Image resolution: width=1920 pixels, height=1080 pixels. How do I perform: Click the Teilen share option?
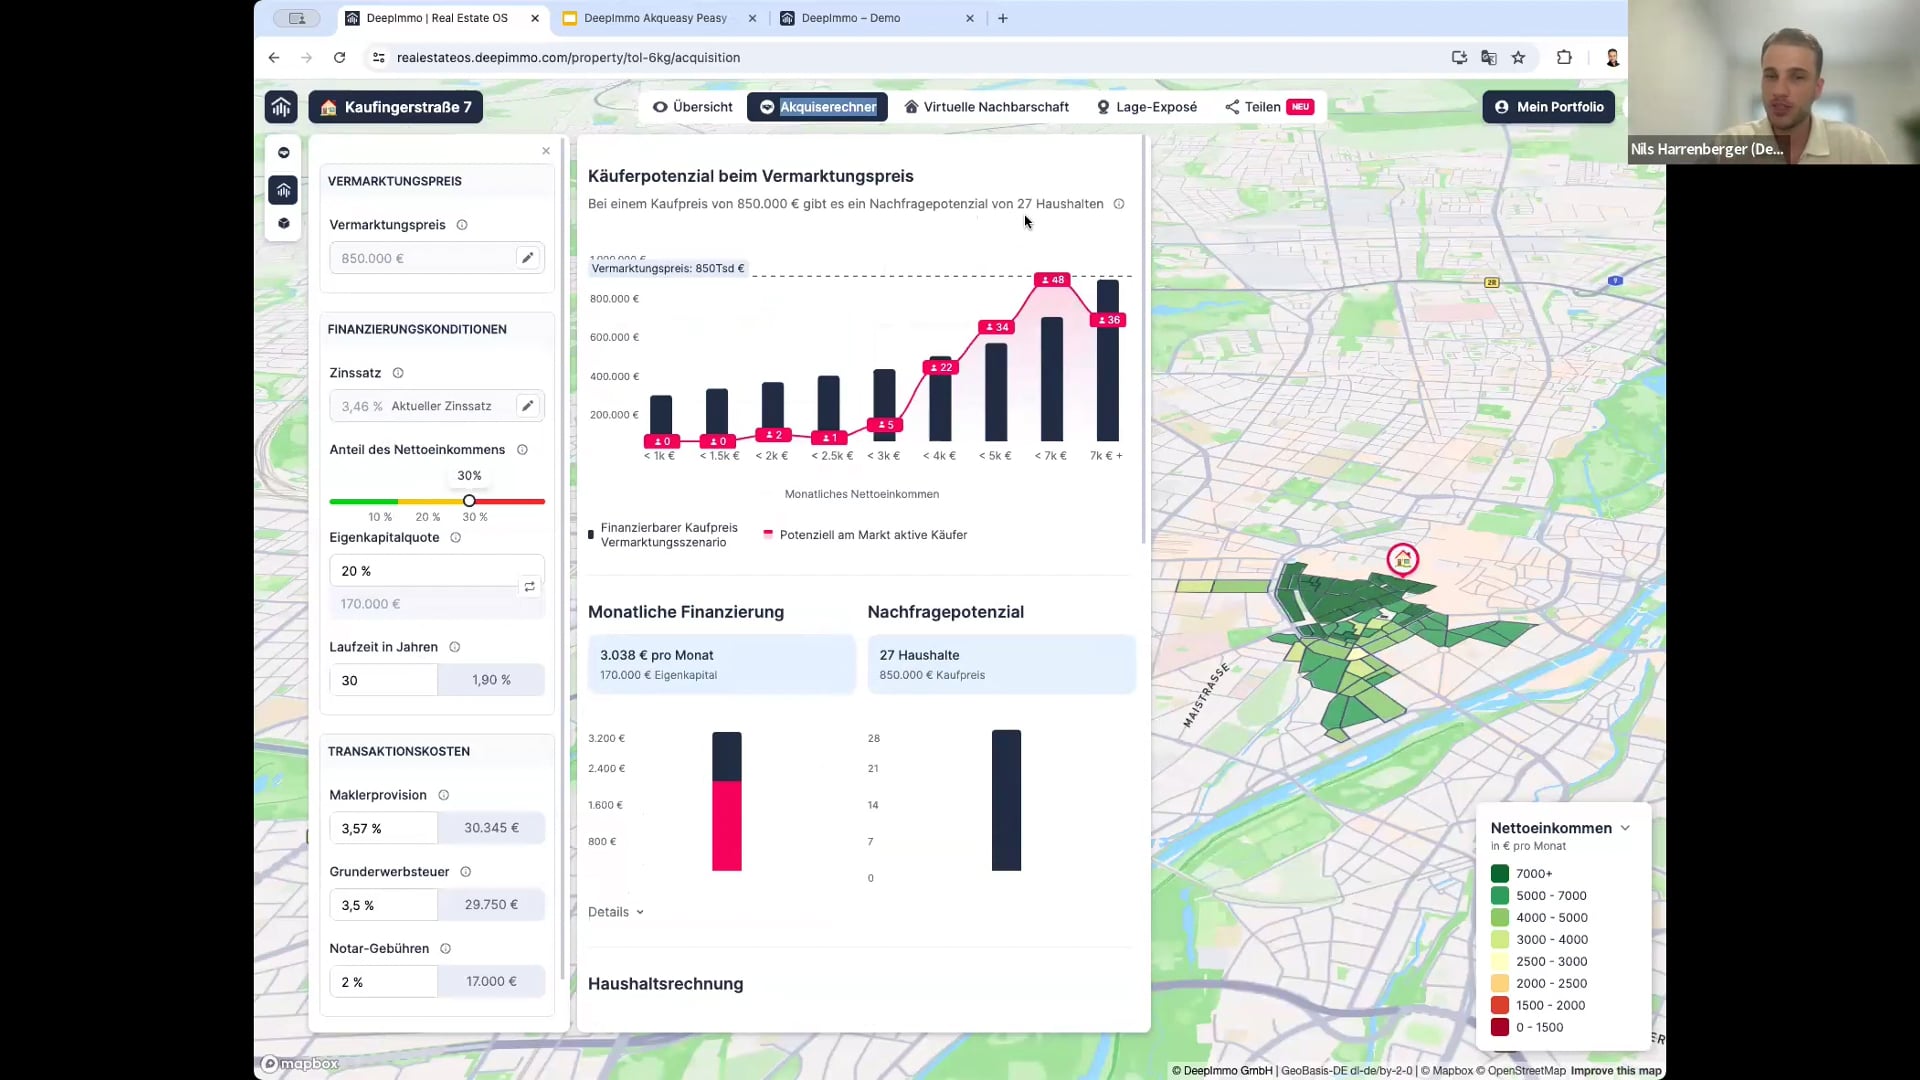[x=1269, y=107]
